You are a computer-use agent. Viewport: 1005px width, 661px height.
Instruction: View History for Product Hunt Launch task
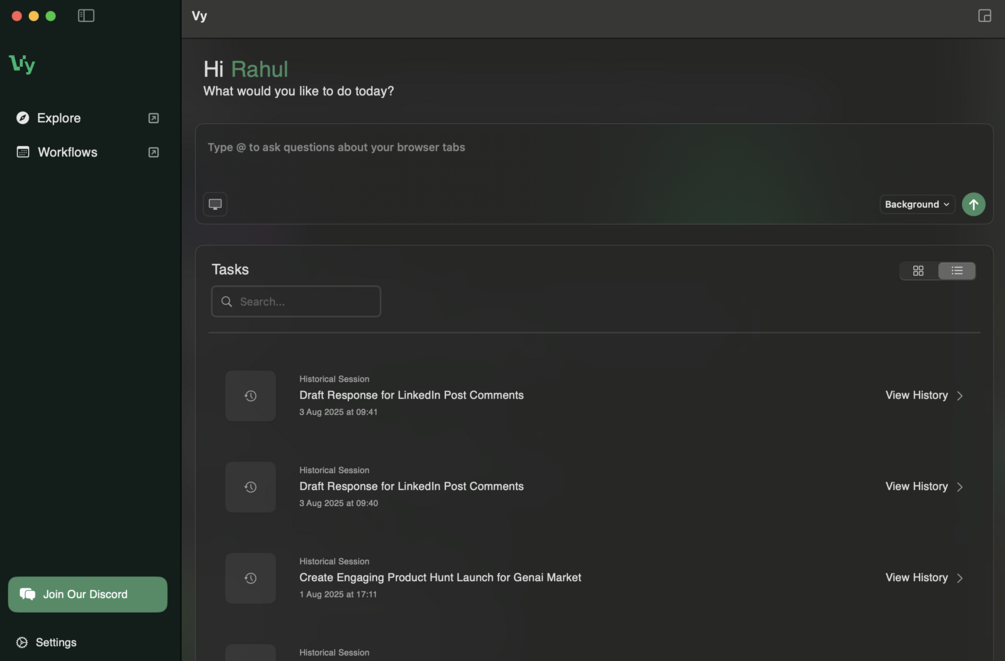(917, 578)
